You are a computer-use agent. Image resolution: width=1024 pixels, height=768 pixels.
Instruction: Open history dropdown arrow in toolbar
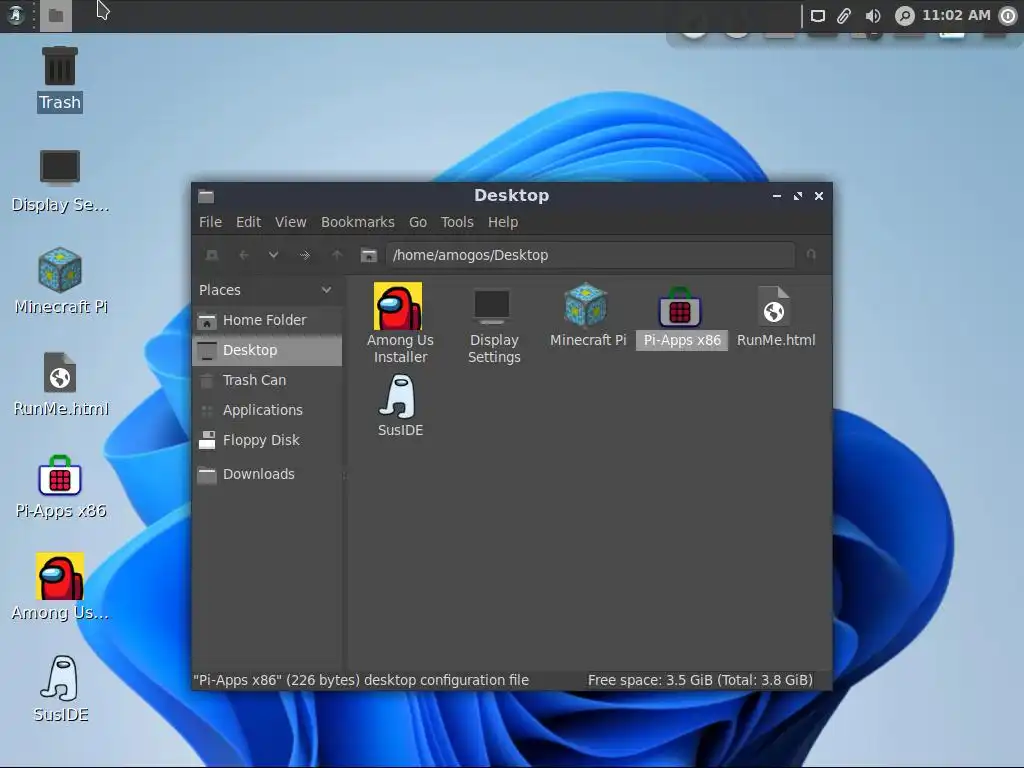tap(274, 255)
